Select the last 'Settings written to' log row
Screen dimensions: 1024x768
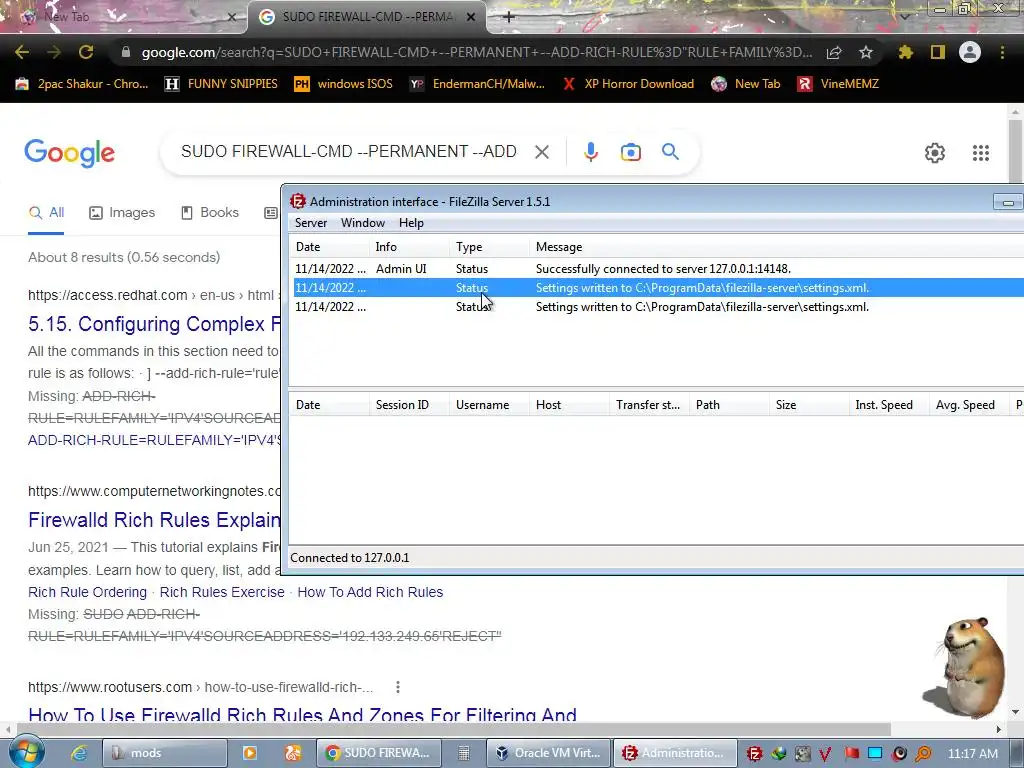(x=658, y=307)
